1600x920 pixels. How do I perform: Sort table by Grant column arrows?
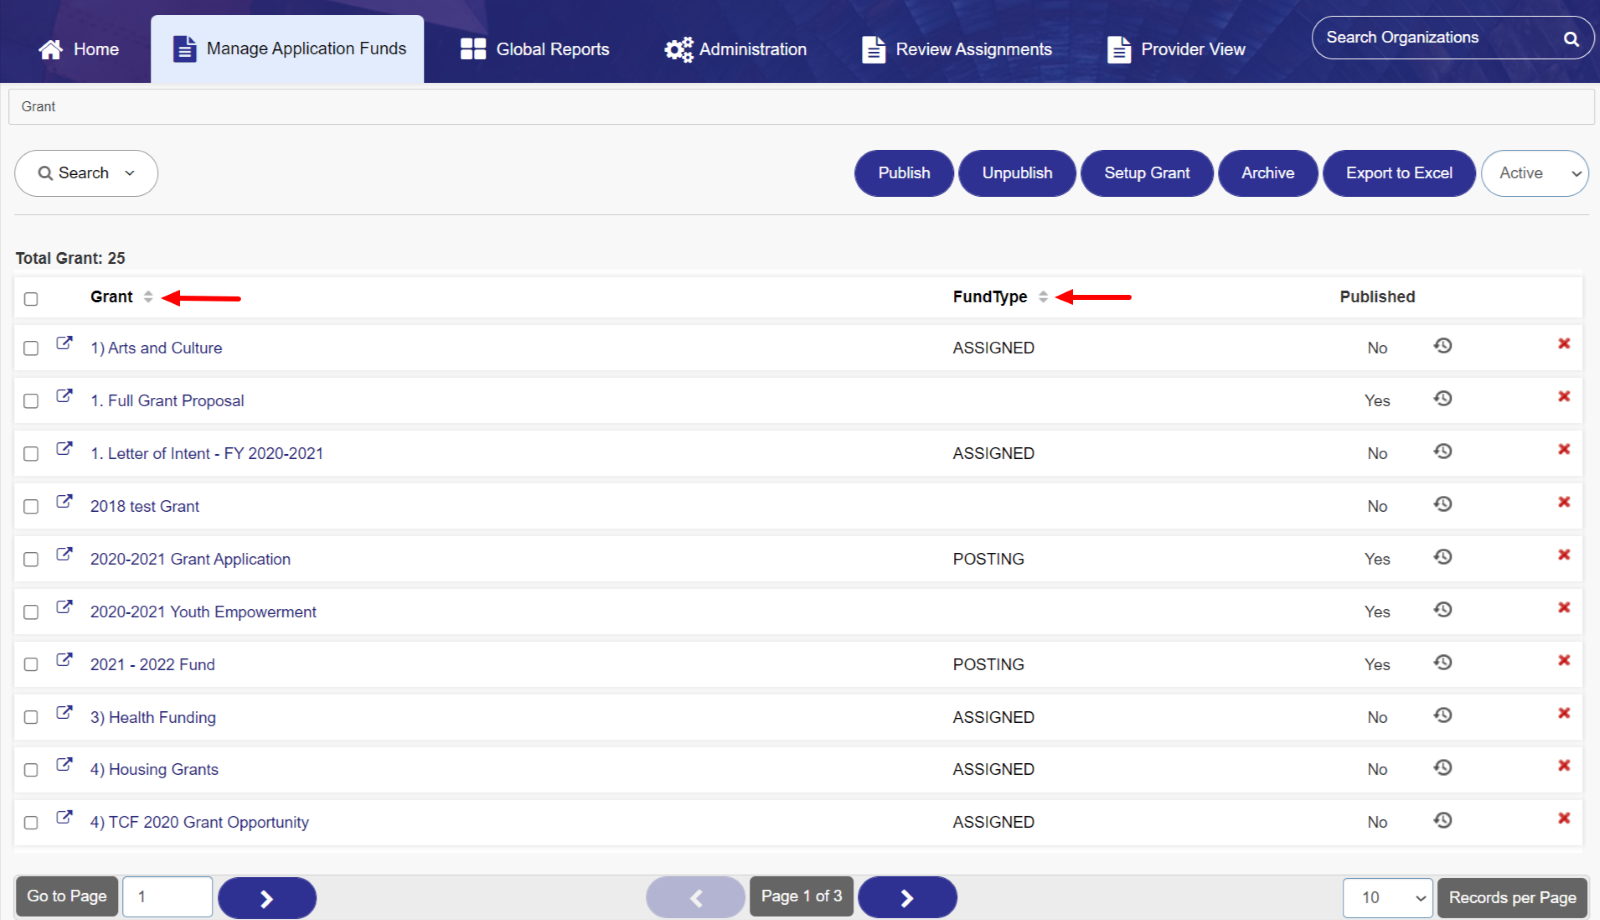coord(148,297)
